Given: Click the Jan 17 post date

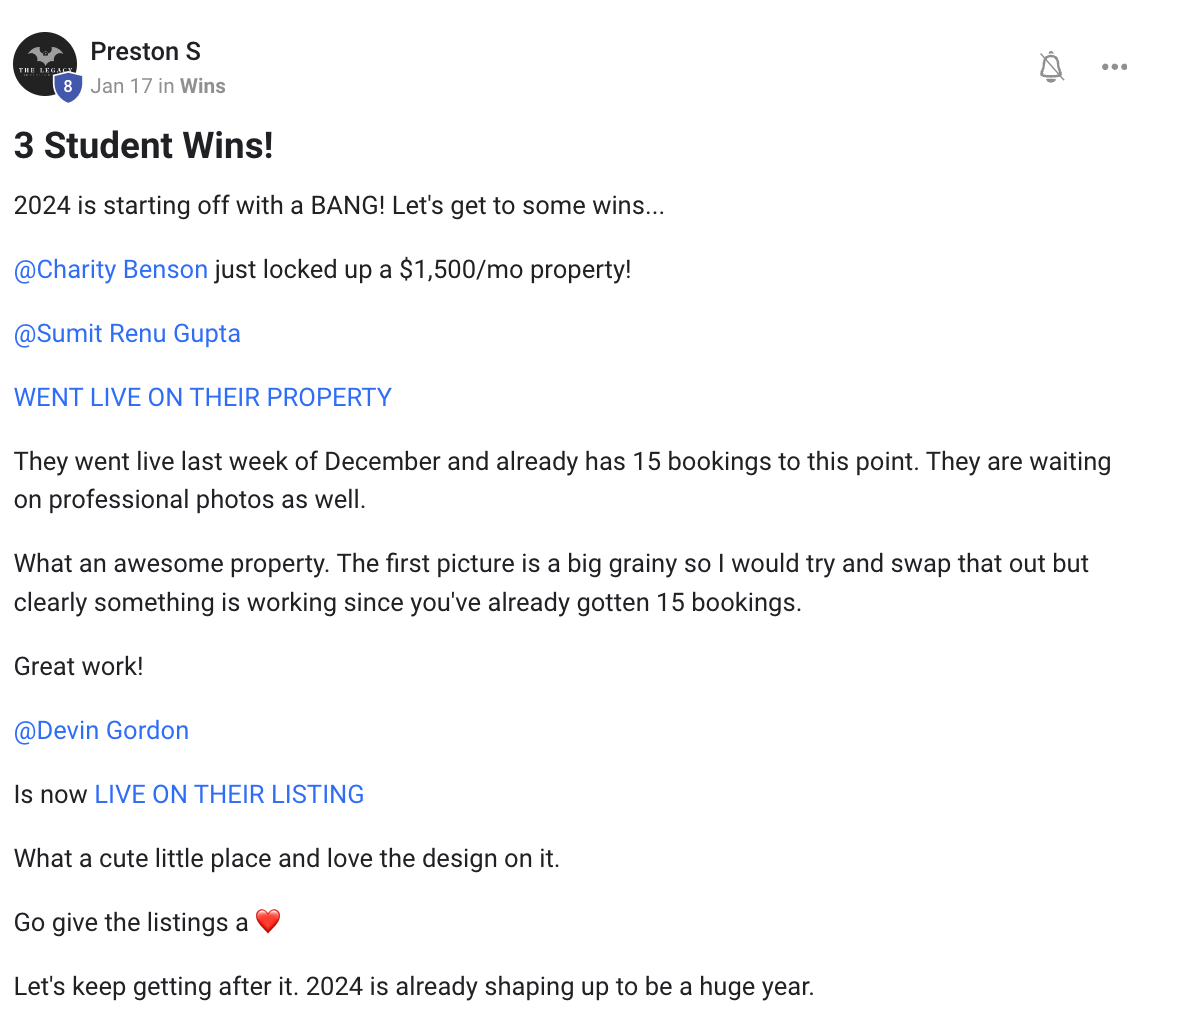Looking at the screenshot, I should point(121,86).
